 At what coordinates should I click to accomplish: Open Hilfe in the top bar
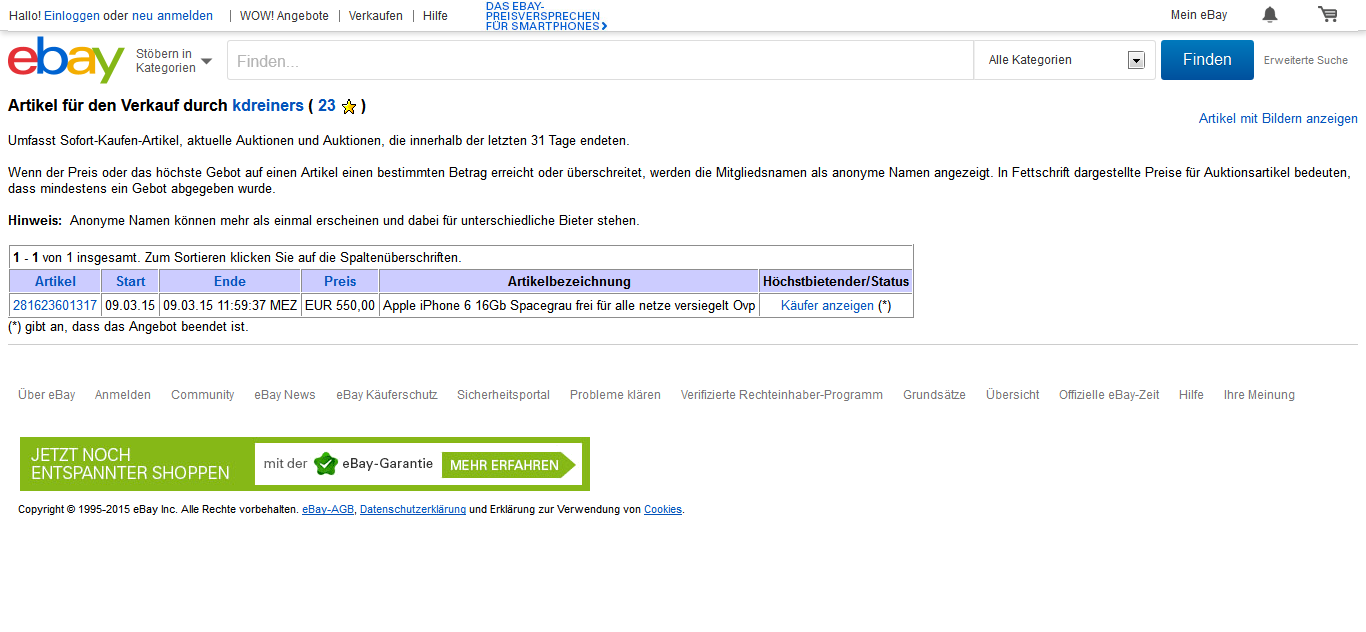pyautogui.click(x=435, y=16)
